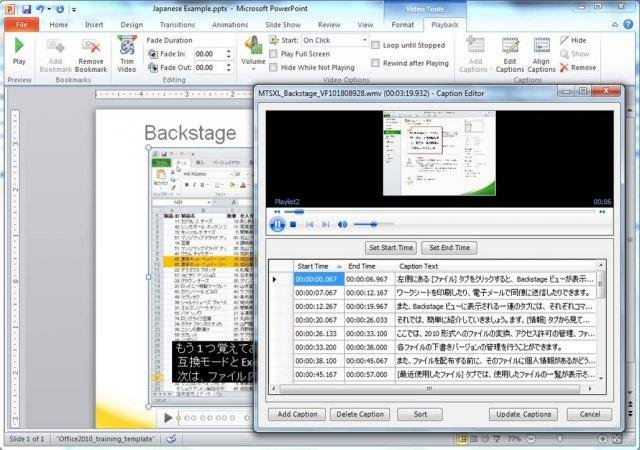This screenshot has height=450, width=640.
Task: Click the zoom in plus icon in status bar
Action: click(602, 439)
